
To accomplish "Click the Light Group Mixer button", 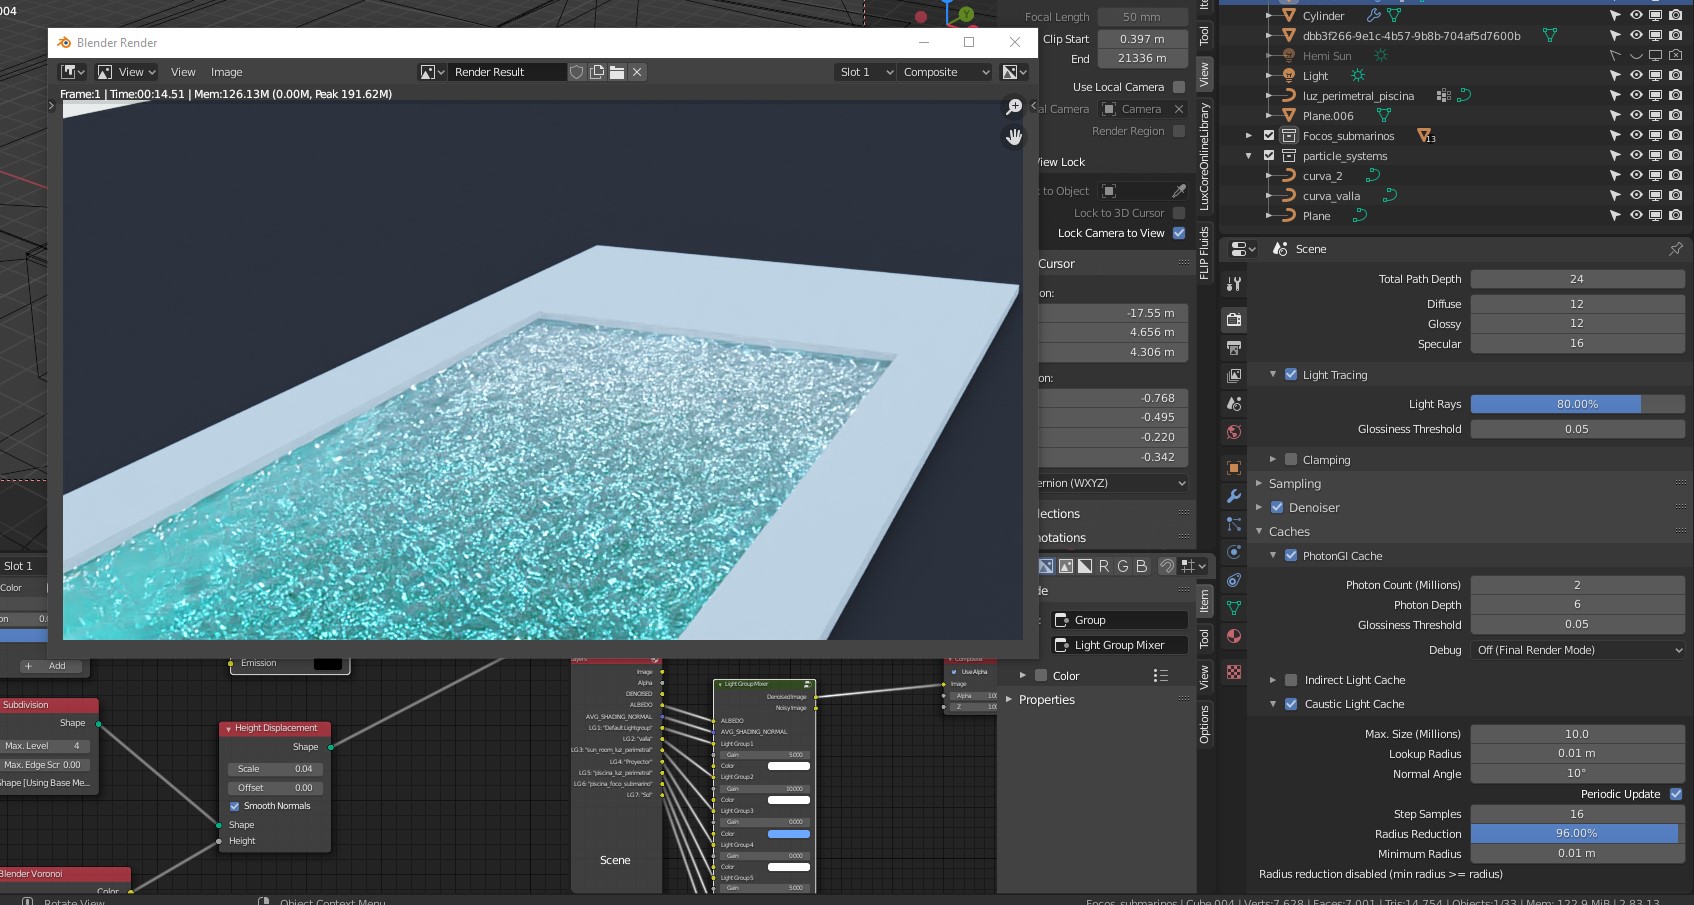I will click(1118, 645).
